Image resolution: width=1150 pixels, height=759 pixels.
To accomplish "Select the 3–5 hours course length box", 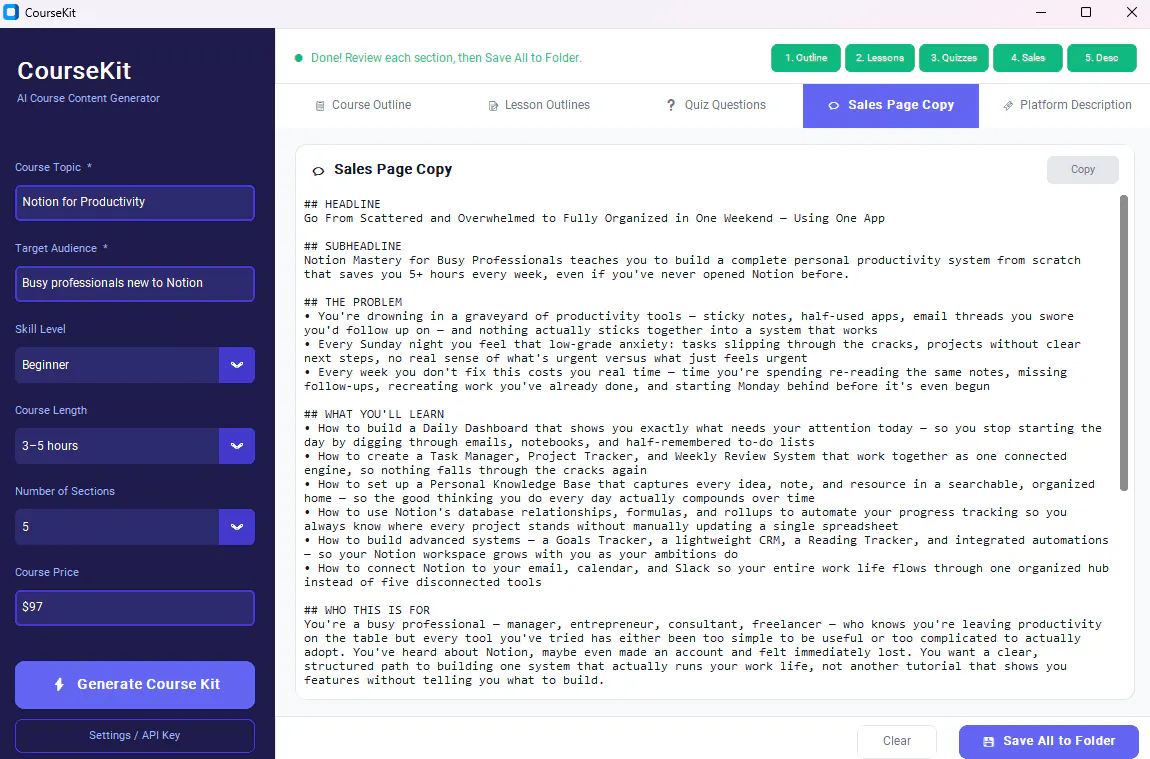I will coord(135,446).
